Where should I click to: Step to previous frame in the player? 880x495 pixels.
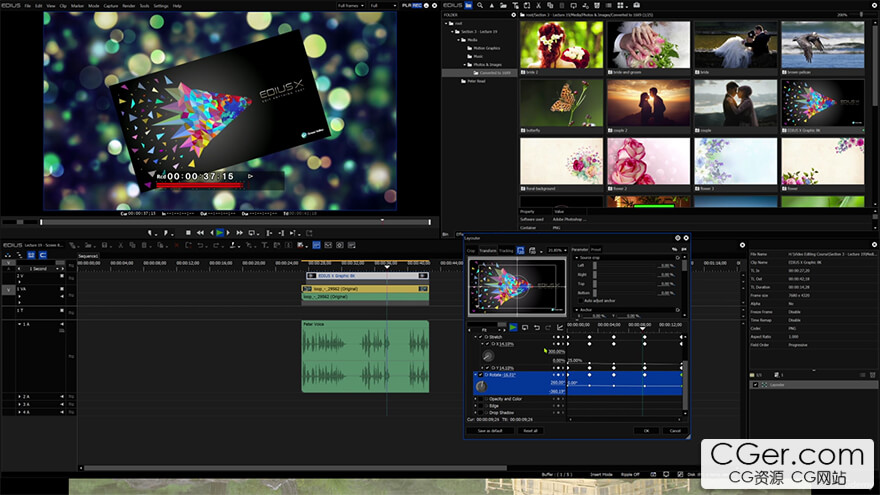pos(212,232)
